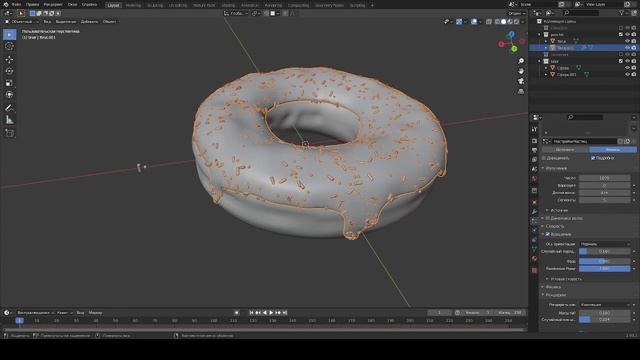The width and height of the screenshot is (640, 360).
Task: Jump to the last frame
Action: point(285,313)
